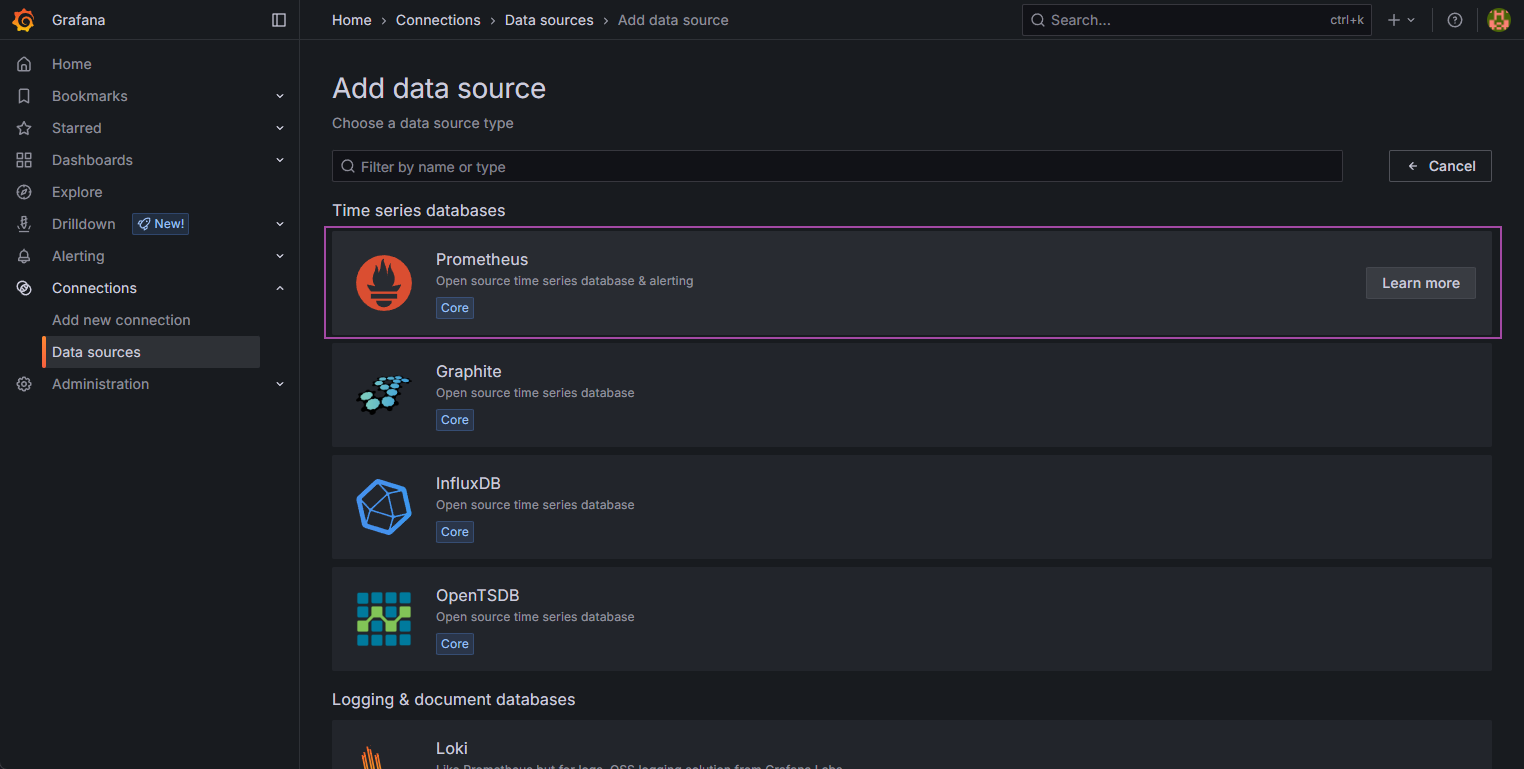1524x769 pixels.
Task: Open the help question mark icon
Action: click(x=1455, y=20)
